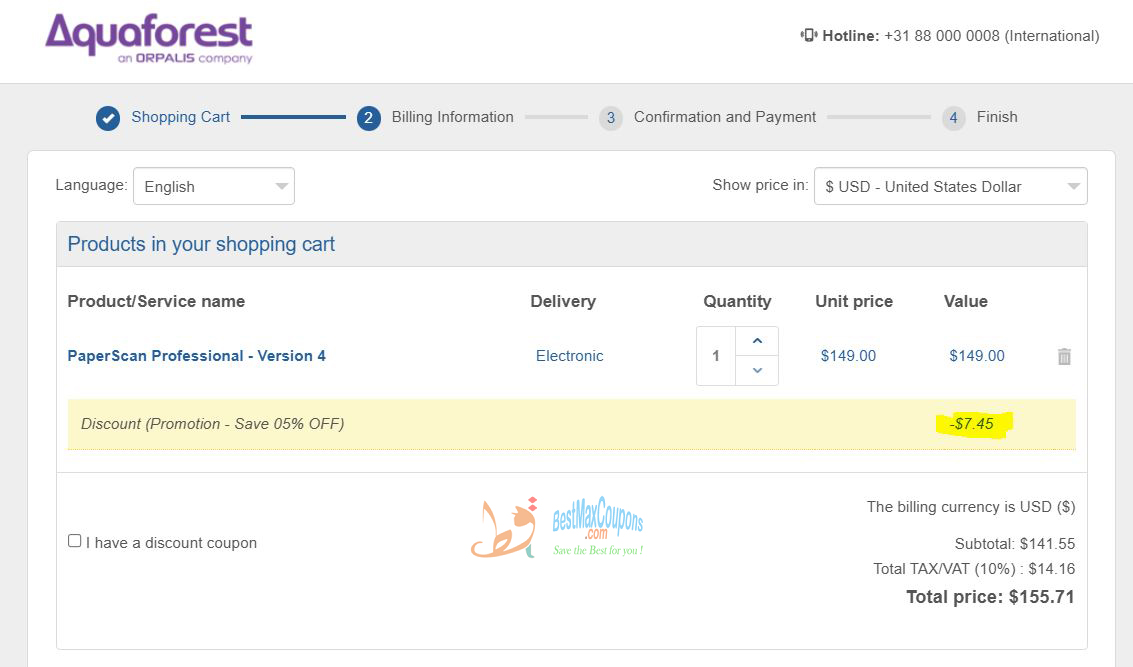Image resolution: width=1133 pixels, height=667 pixels.
Task: Decrease quantity with the down arrow
Action: (757, 371)
